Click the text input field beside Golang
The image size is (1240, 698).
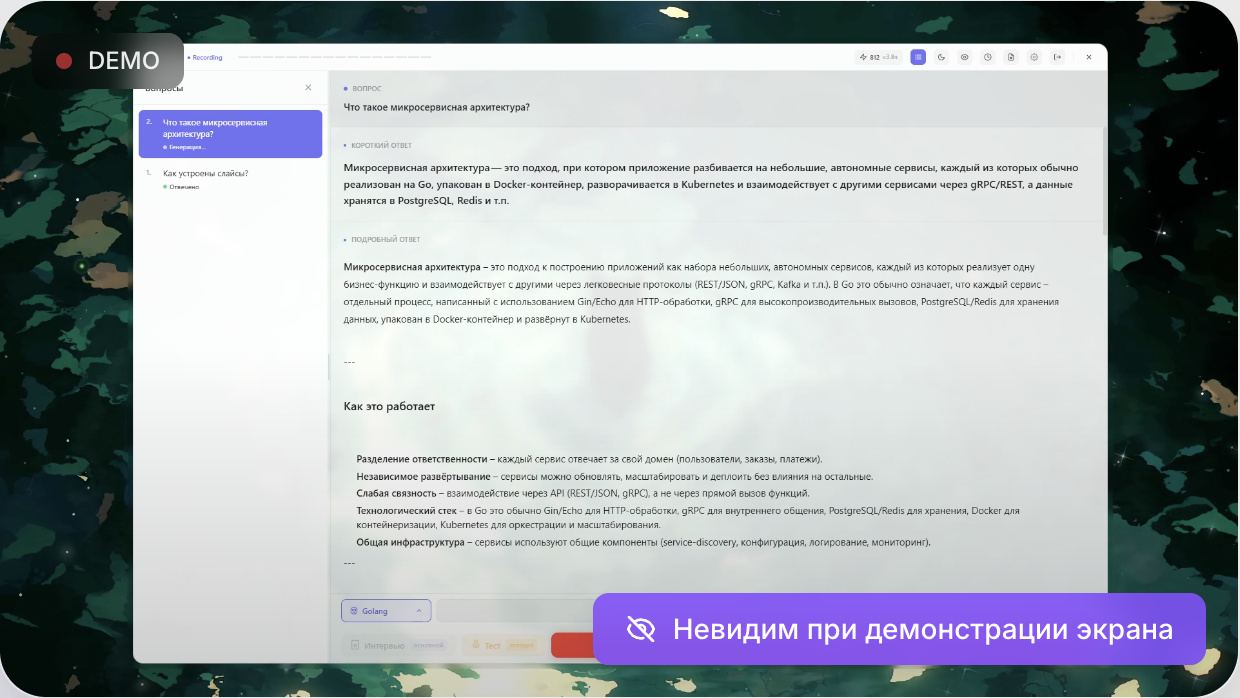click(515, 610)
